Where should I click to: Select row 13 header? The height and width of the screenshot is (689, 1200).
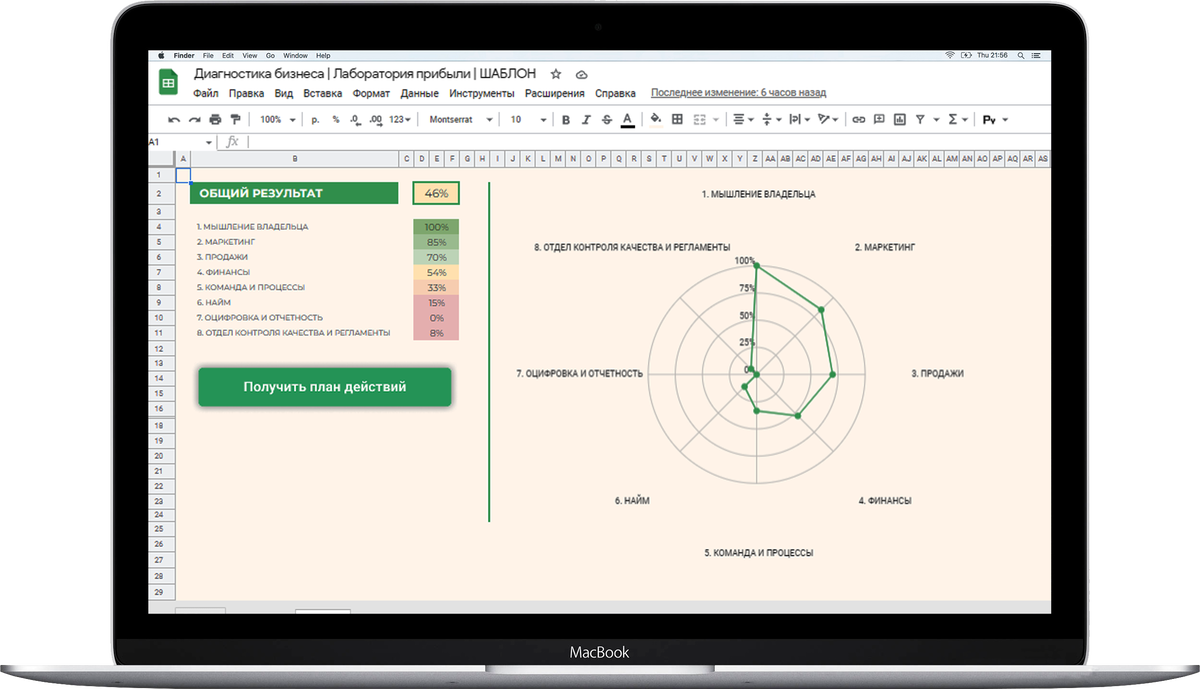click(159, 362)
